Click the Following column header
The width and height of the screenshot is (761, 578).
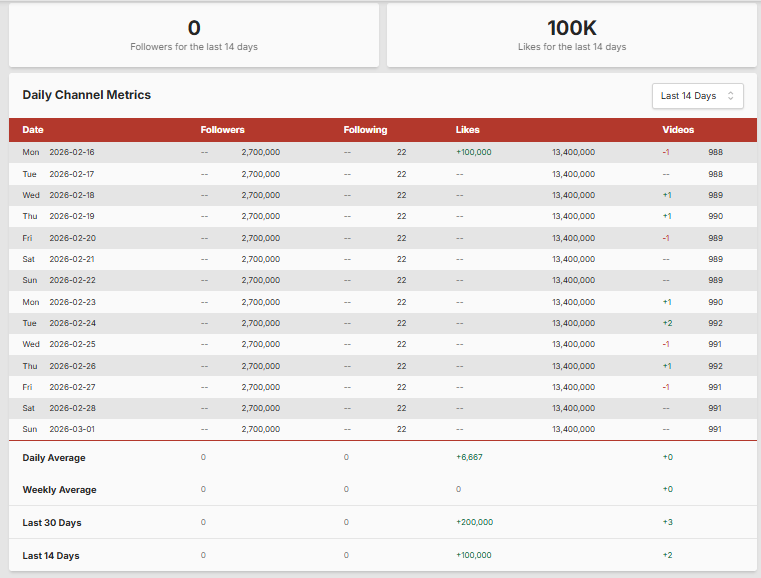click(365, 130)
